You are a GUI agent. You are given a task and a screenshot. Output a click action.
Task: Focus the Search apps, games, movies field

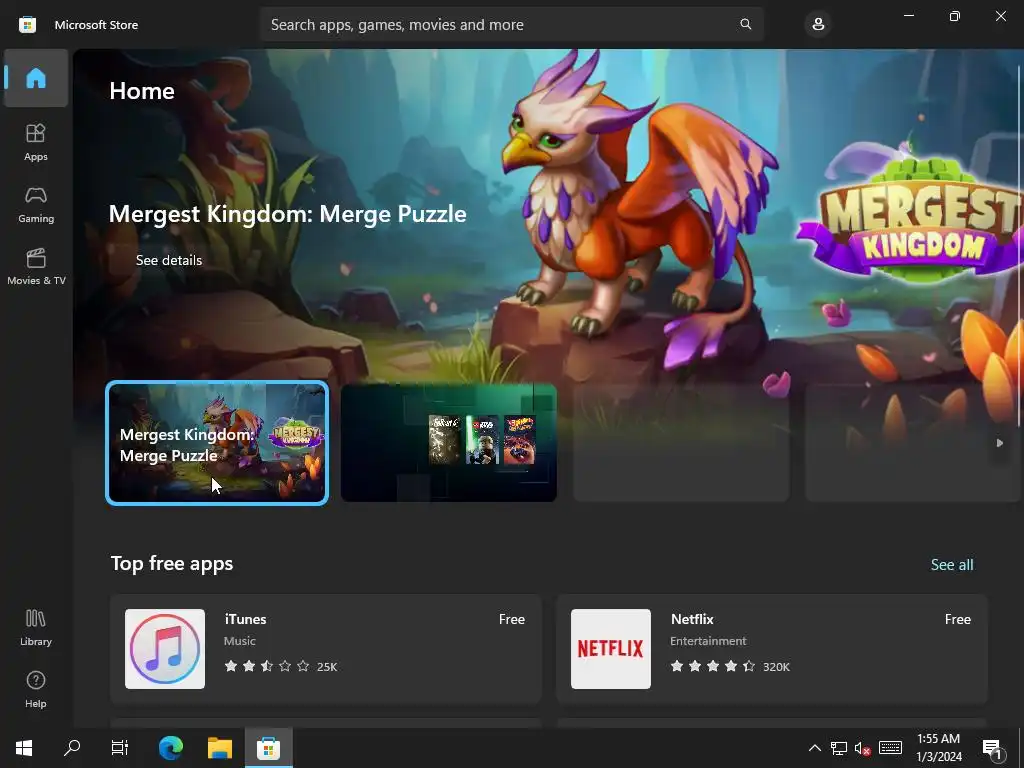click(511, 24)
